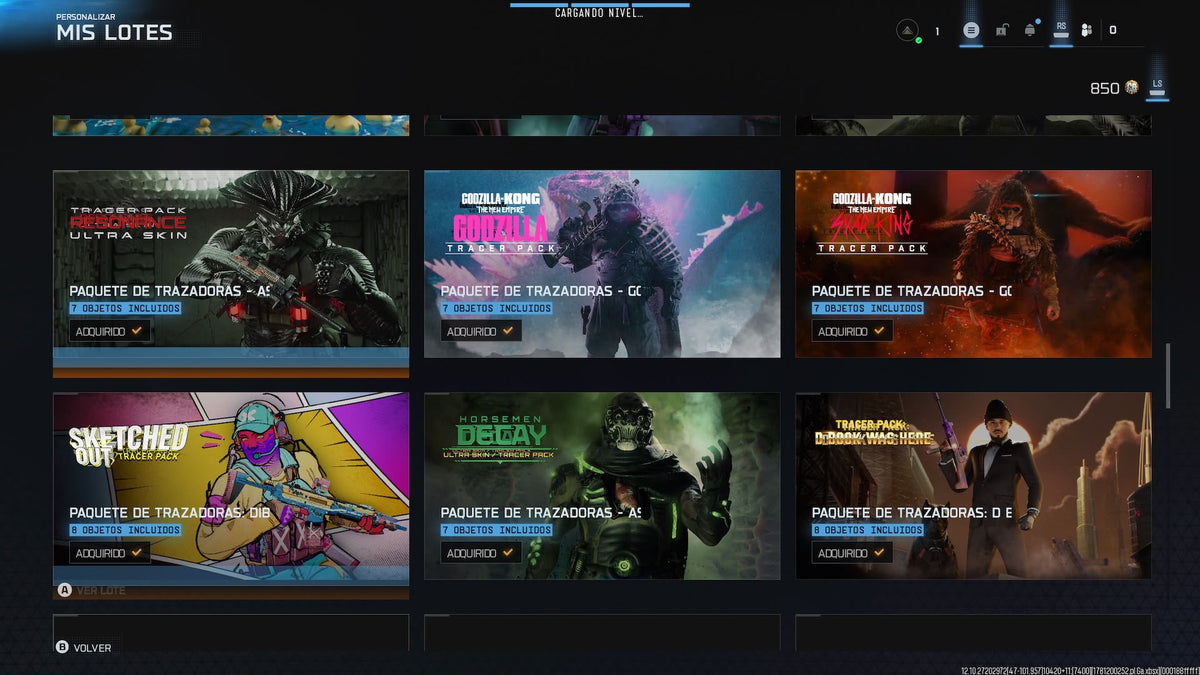
Task: Open the D.Book Was Here bundle card
Action: 973,485
